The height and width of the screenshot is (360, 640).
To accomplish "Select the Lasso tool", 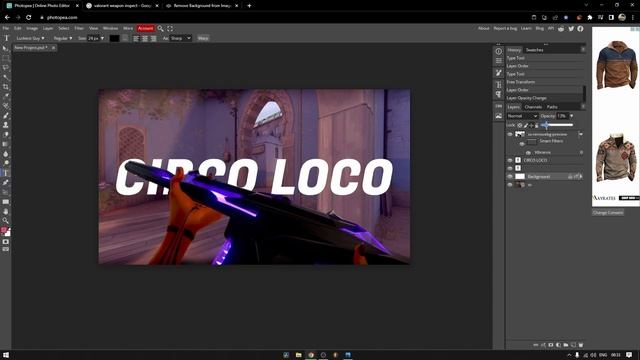I will click(x=5, y=68).
